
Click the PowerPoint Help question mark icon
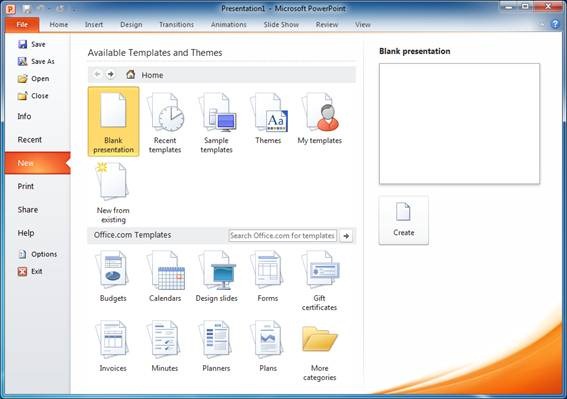coord(555,24)
